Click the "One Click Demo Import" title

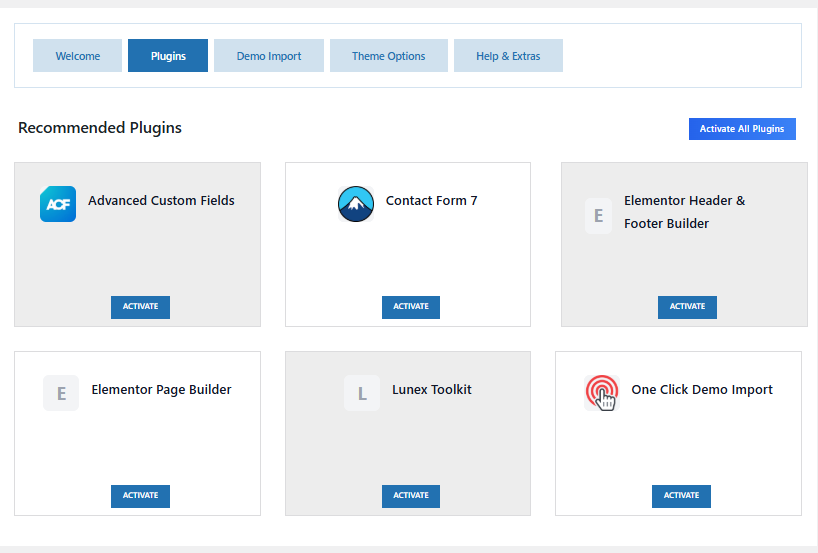pyautogui.click(x=702, y=390)
